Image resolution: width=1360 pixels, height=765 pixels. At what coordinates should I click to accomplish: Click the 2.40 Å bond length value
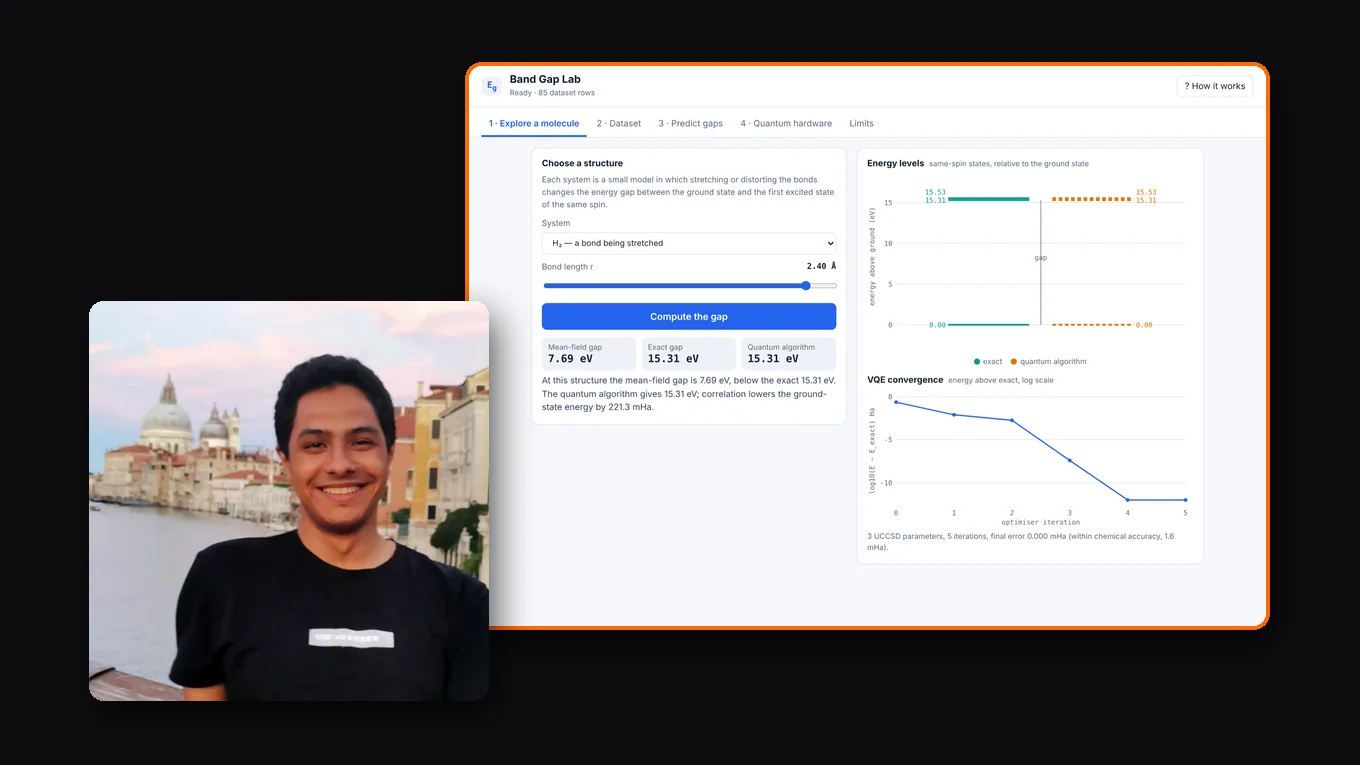tap(821, 267)
